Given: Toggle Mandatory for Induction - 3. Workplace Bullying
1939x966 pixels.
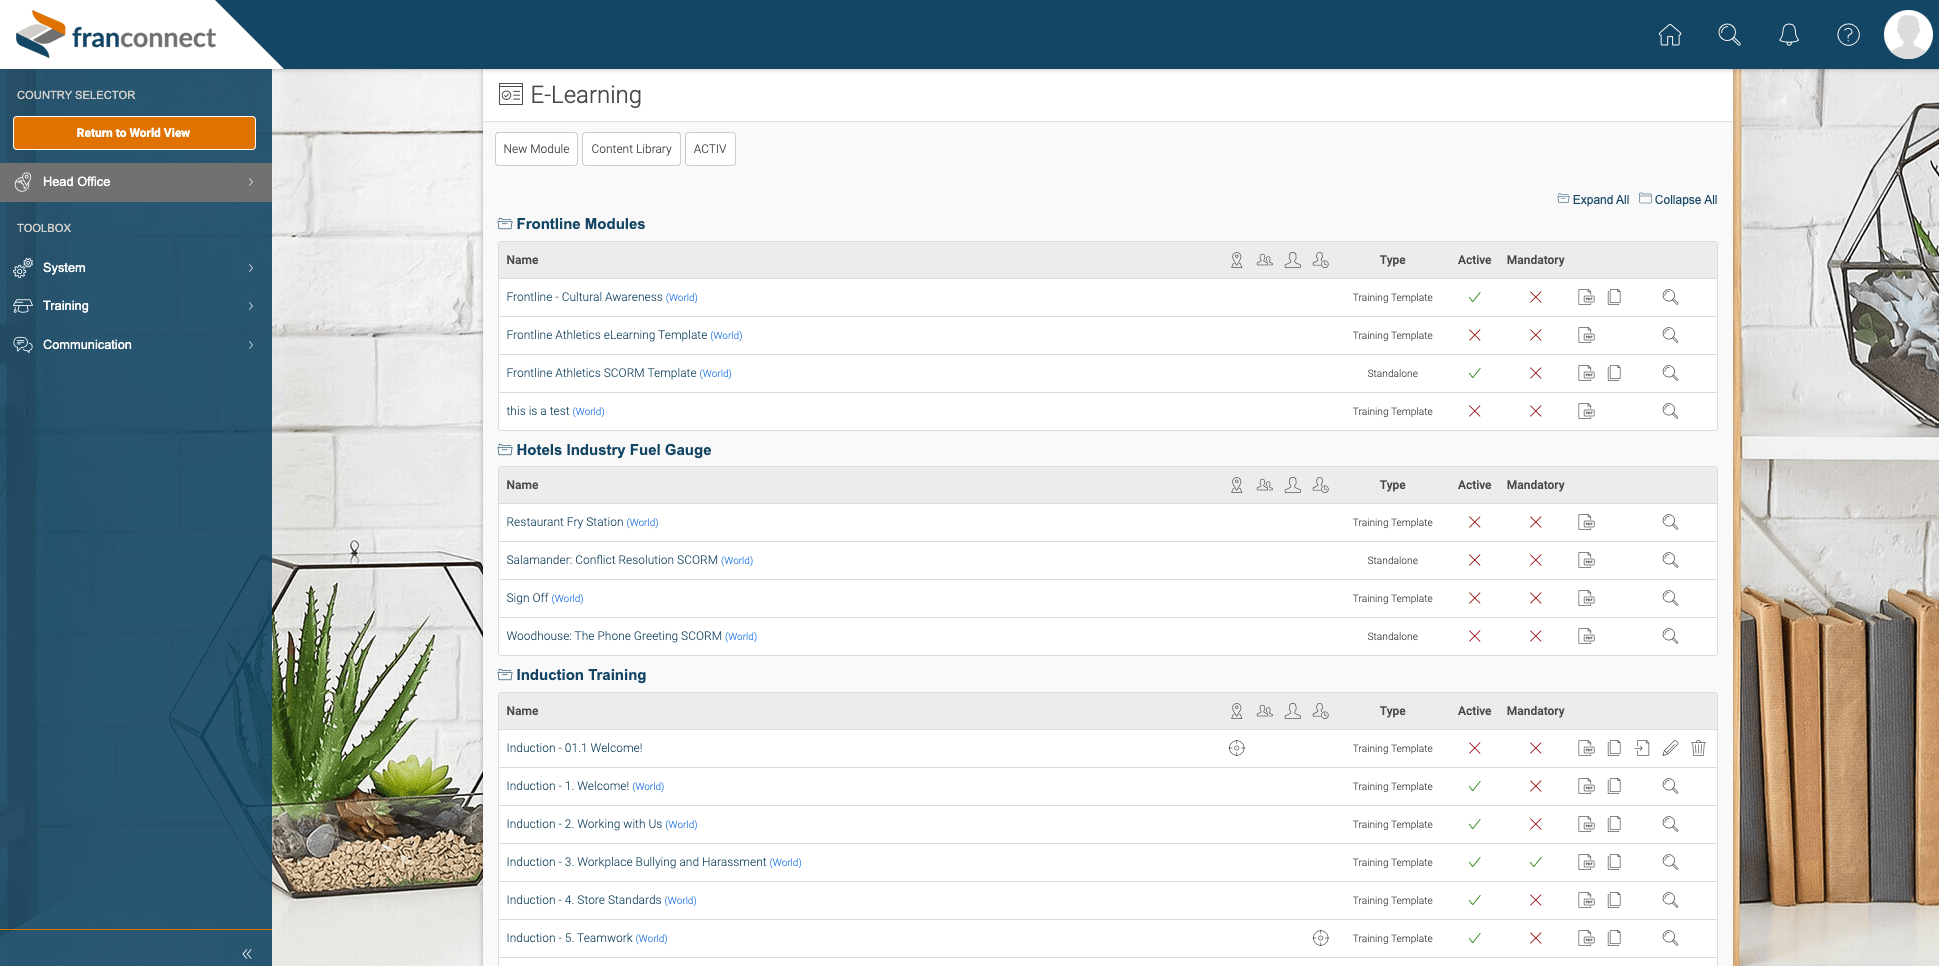Looking at the screenshot, I should point(1535,862).
